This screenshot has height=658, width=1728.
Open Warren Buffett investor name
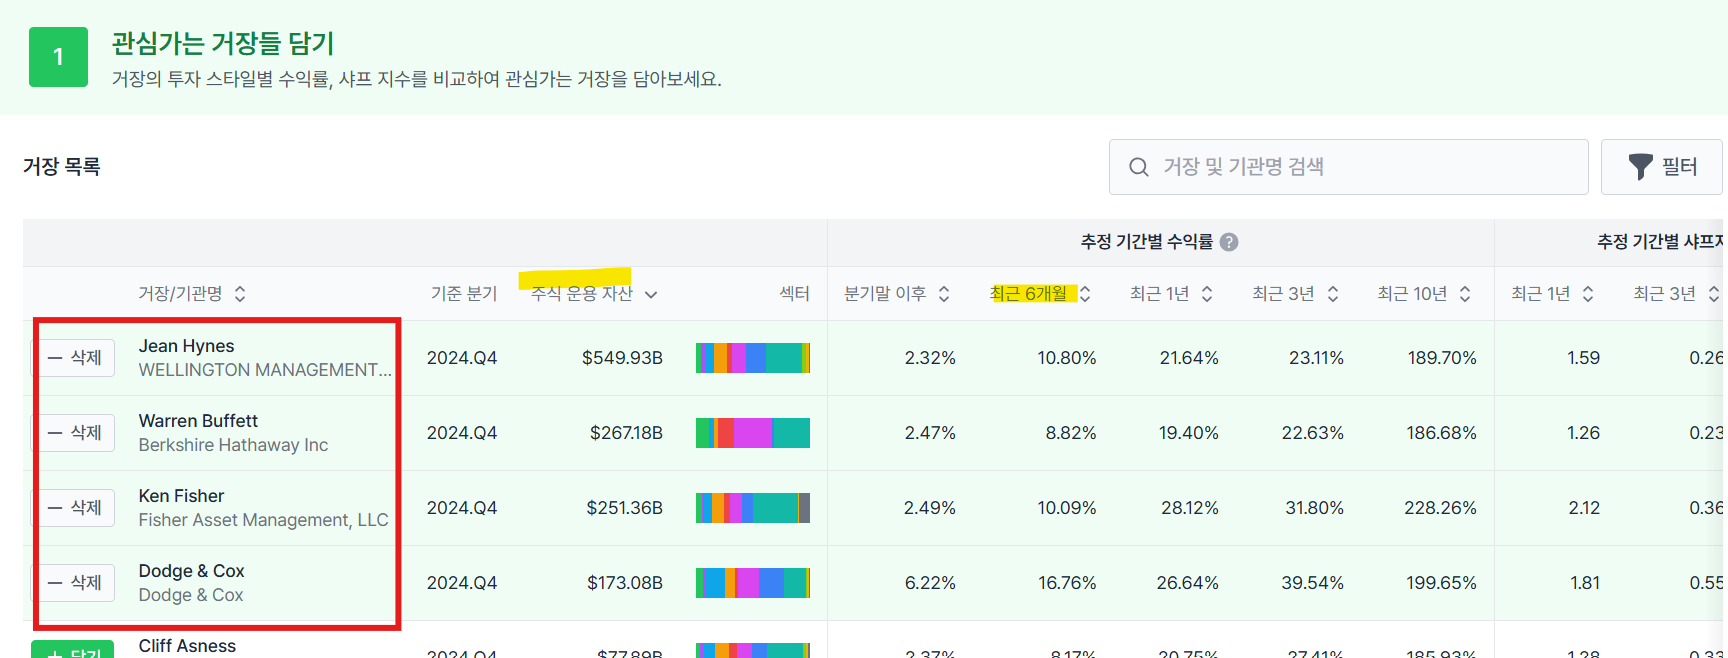[198, 421]
